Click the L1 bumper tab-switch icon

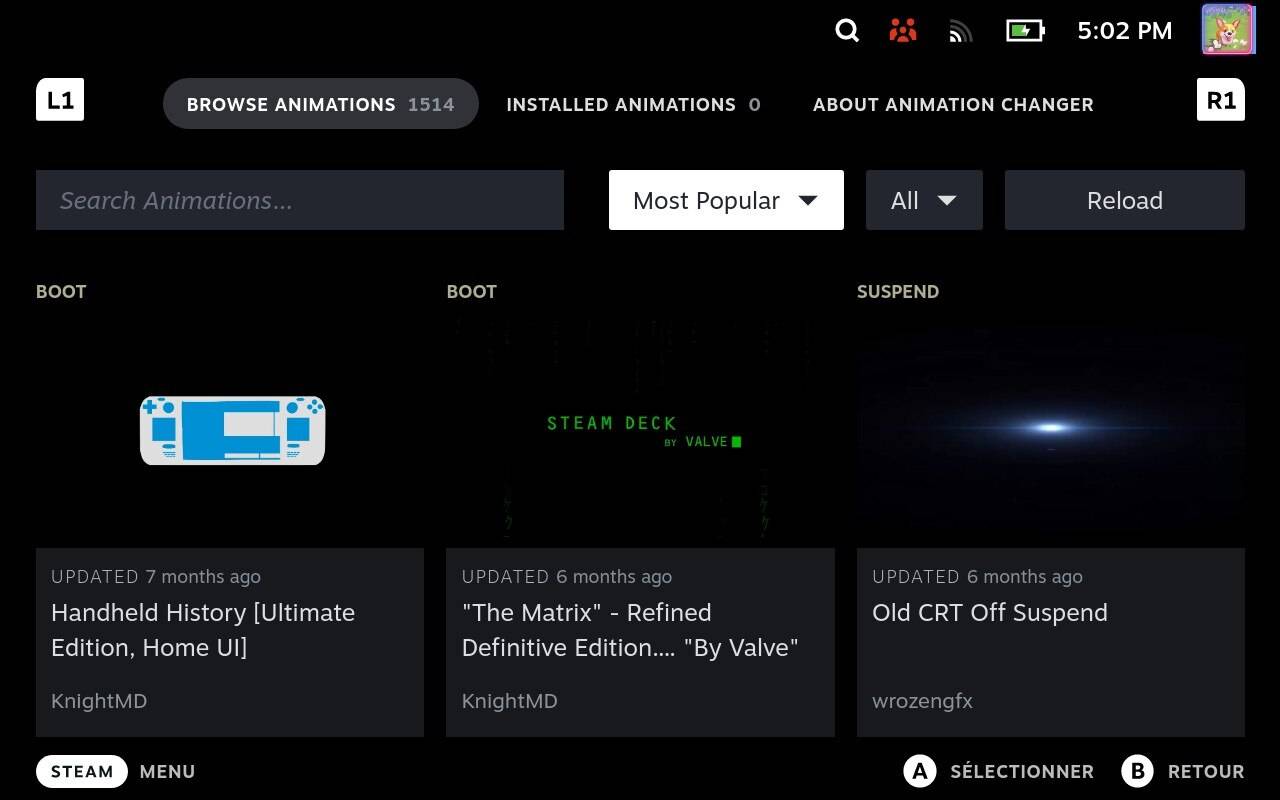(60, 100)
